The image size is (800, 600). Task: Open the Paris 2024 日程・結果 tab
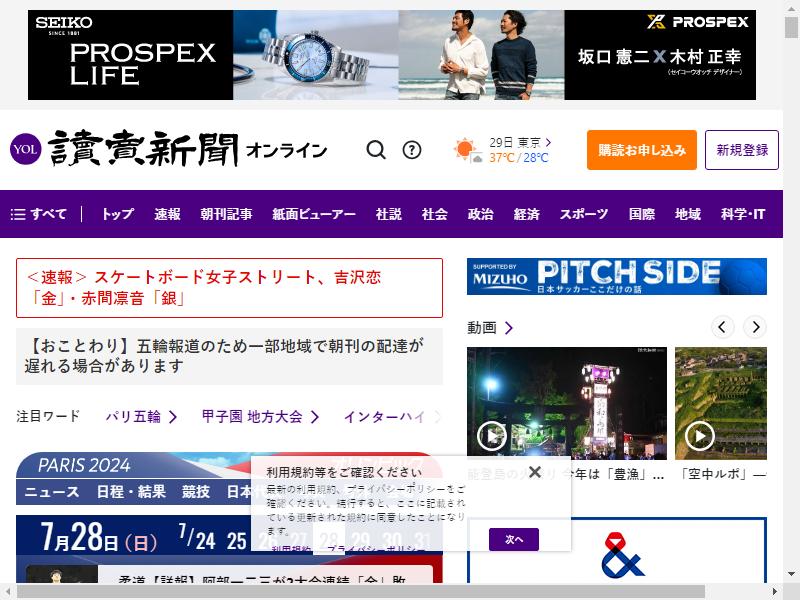(131, 491)
